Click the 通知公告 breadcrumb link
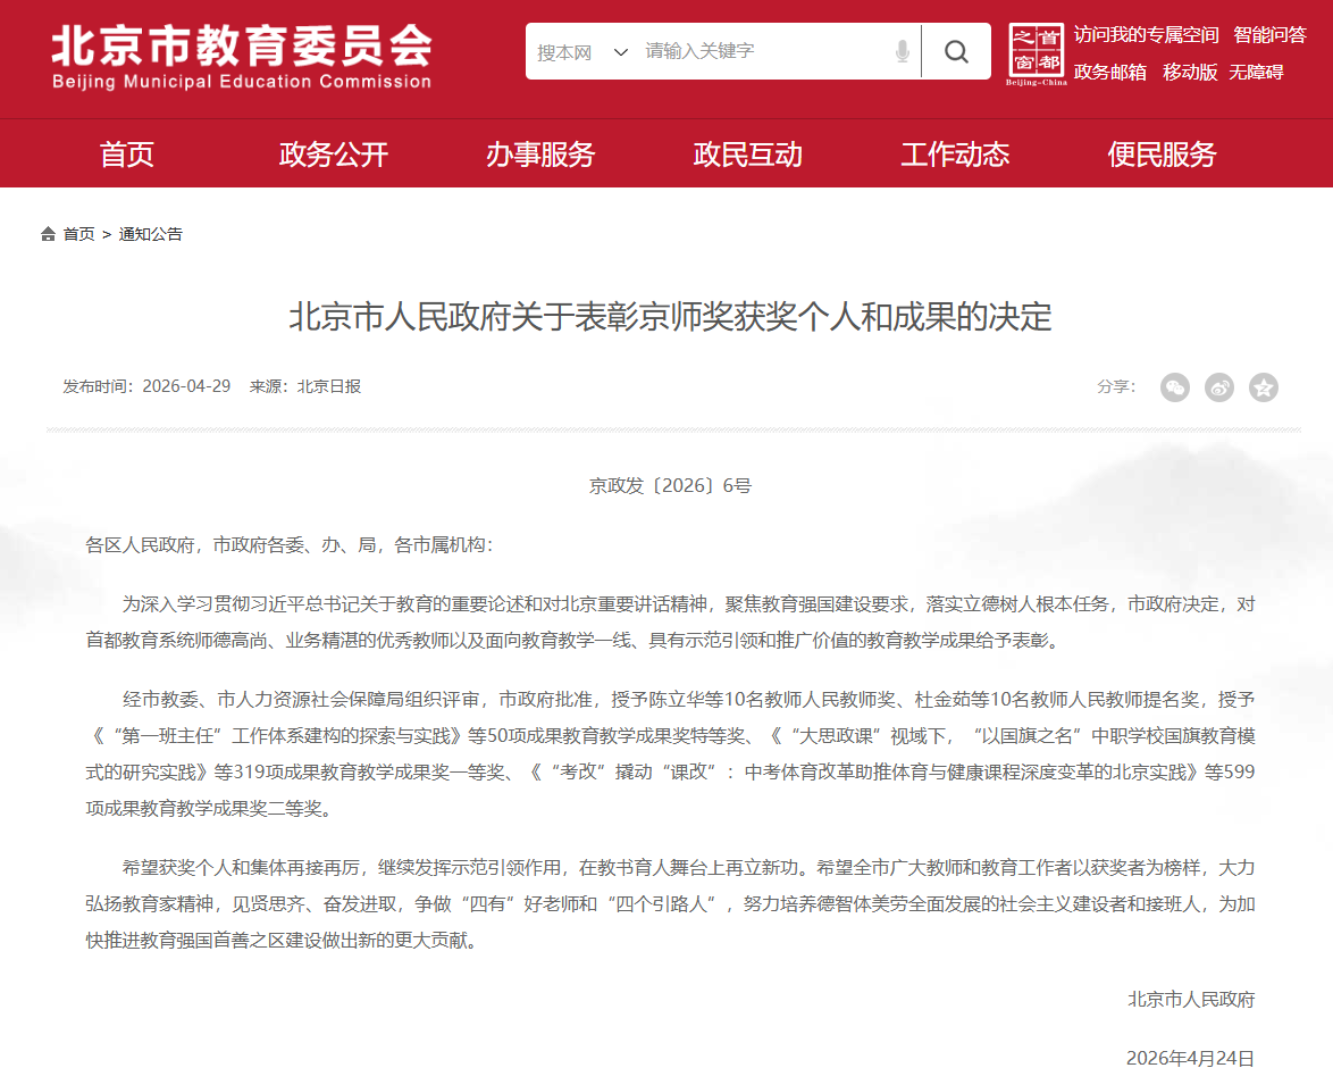Screen dimensions: 1334x1068 (x=151, y=234)
